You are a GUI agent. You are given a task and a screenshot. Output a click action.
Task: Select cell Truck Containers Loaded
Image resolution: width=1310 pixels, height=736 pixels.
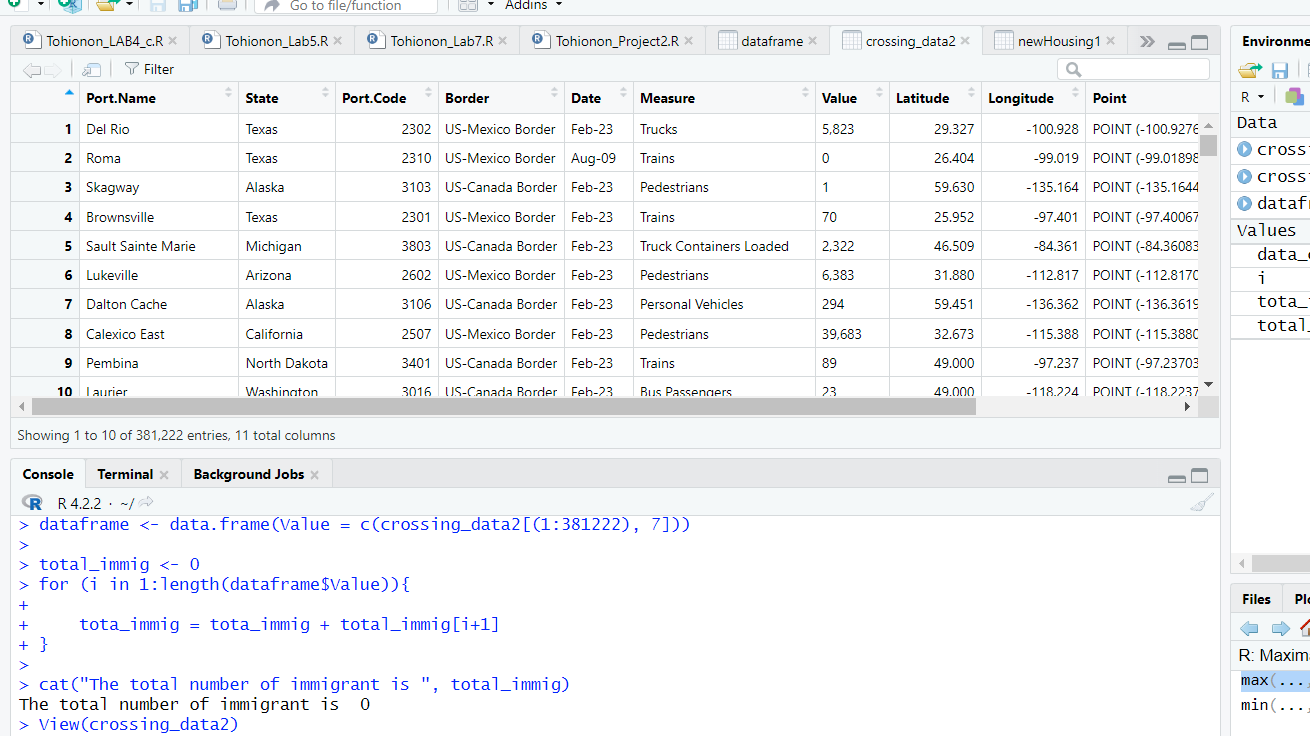(x=724, y=246)
